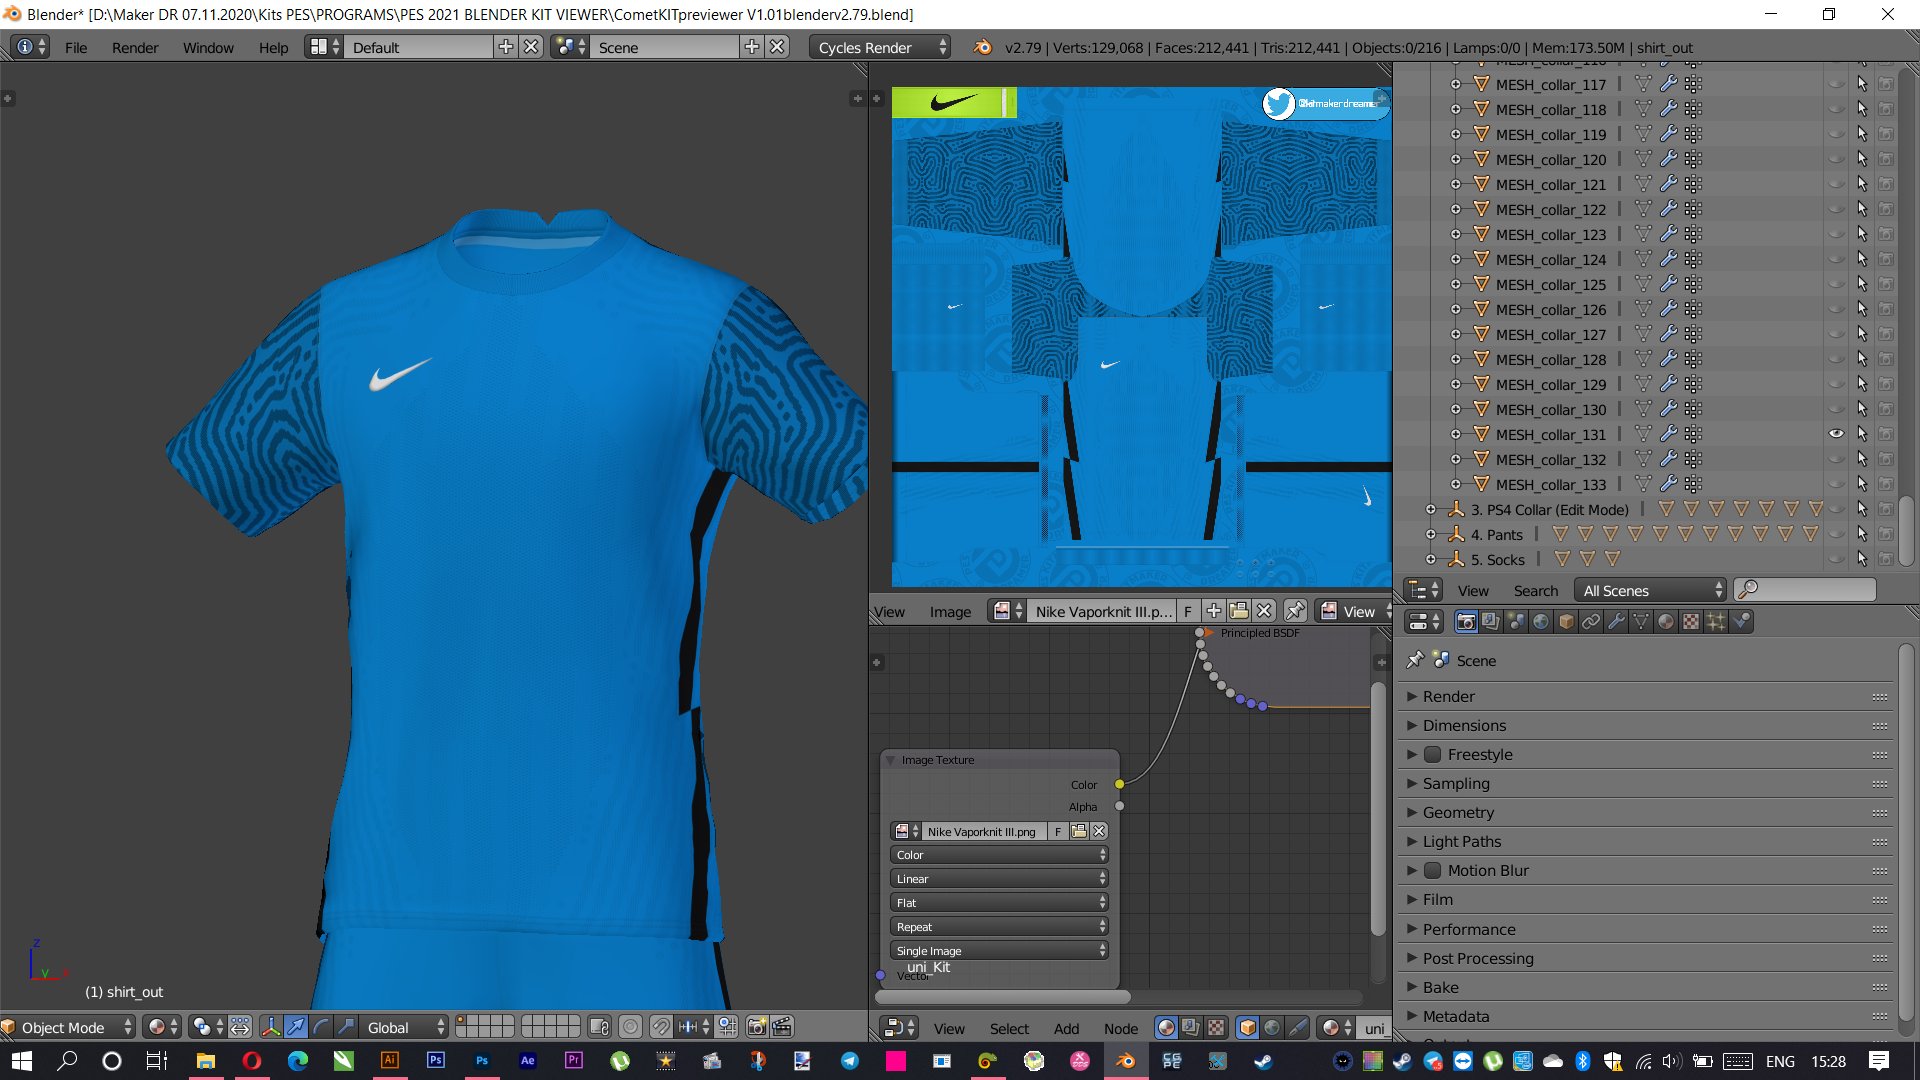Pin the image in UV editor header
The image size is (1920, 1080).
pos(1295,611)
